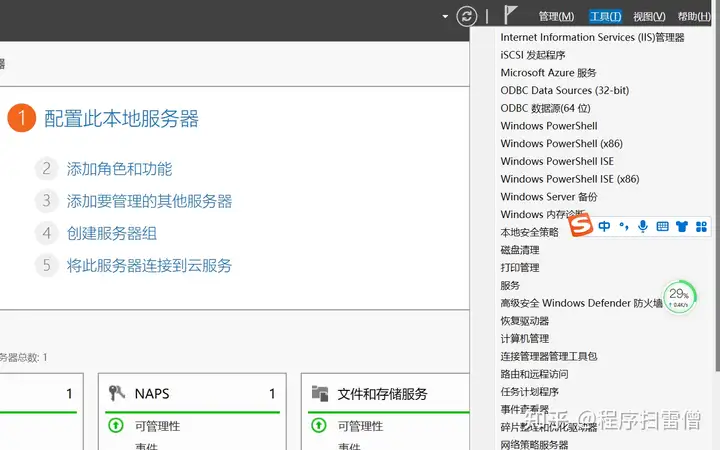Open 服务 from tools menu
Viewport: 720px width, 450px height.
[x=510, y=286]
